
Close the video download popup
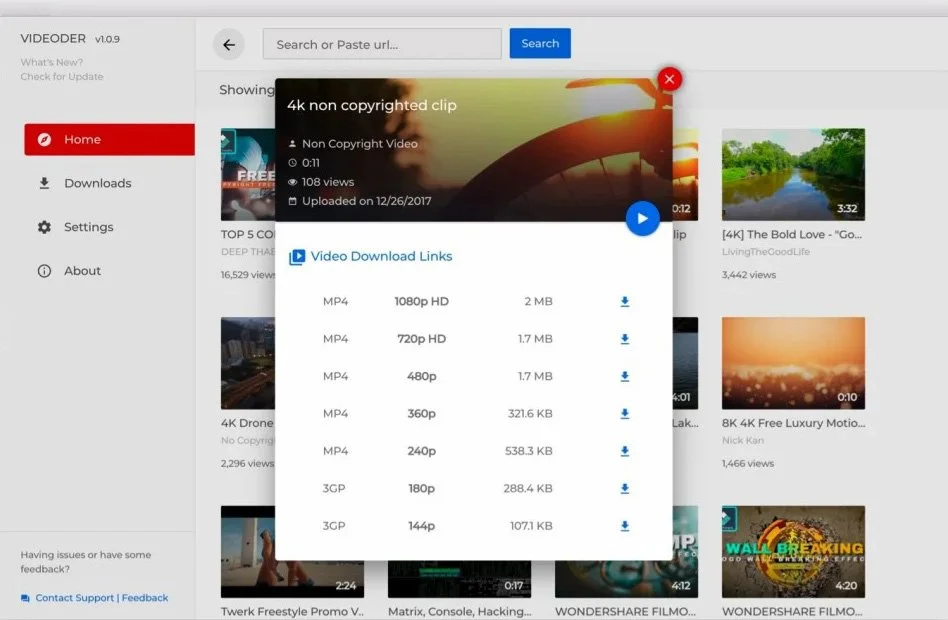[x=669, y=79]
